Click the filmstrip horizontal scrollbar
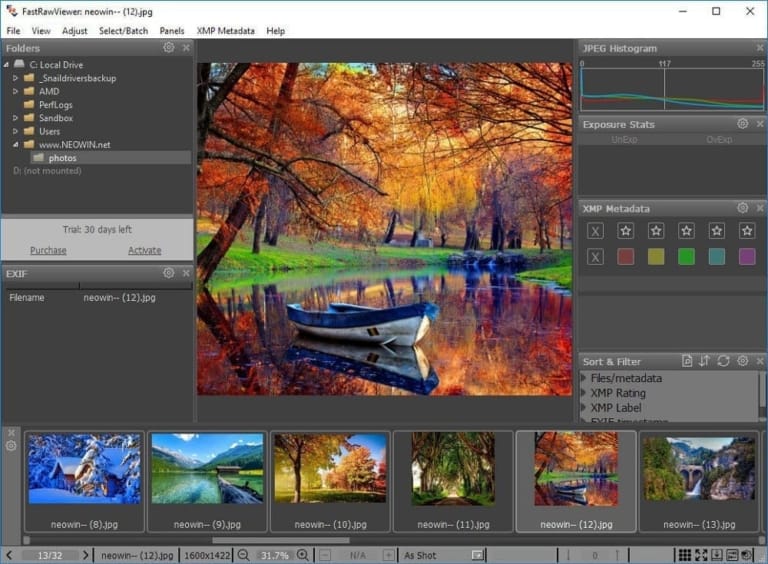Viewport: 768px width, 564px height. click(281, 540)
